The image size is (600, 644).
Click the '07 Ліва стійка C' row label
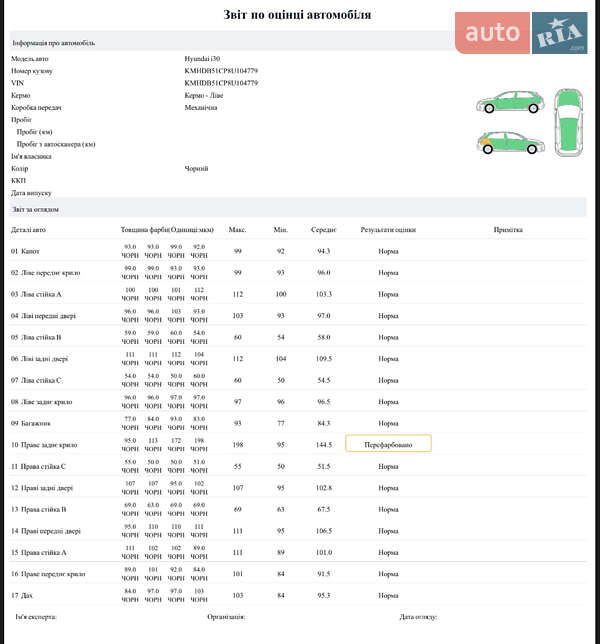(x=36, y=380)
